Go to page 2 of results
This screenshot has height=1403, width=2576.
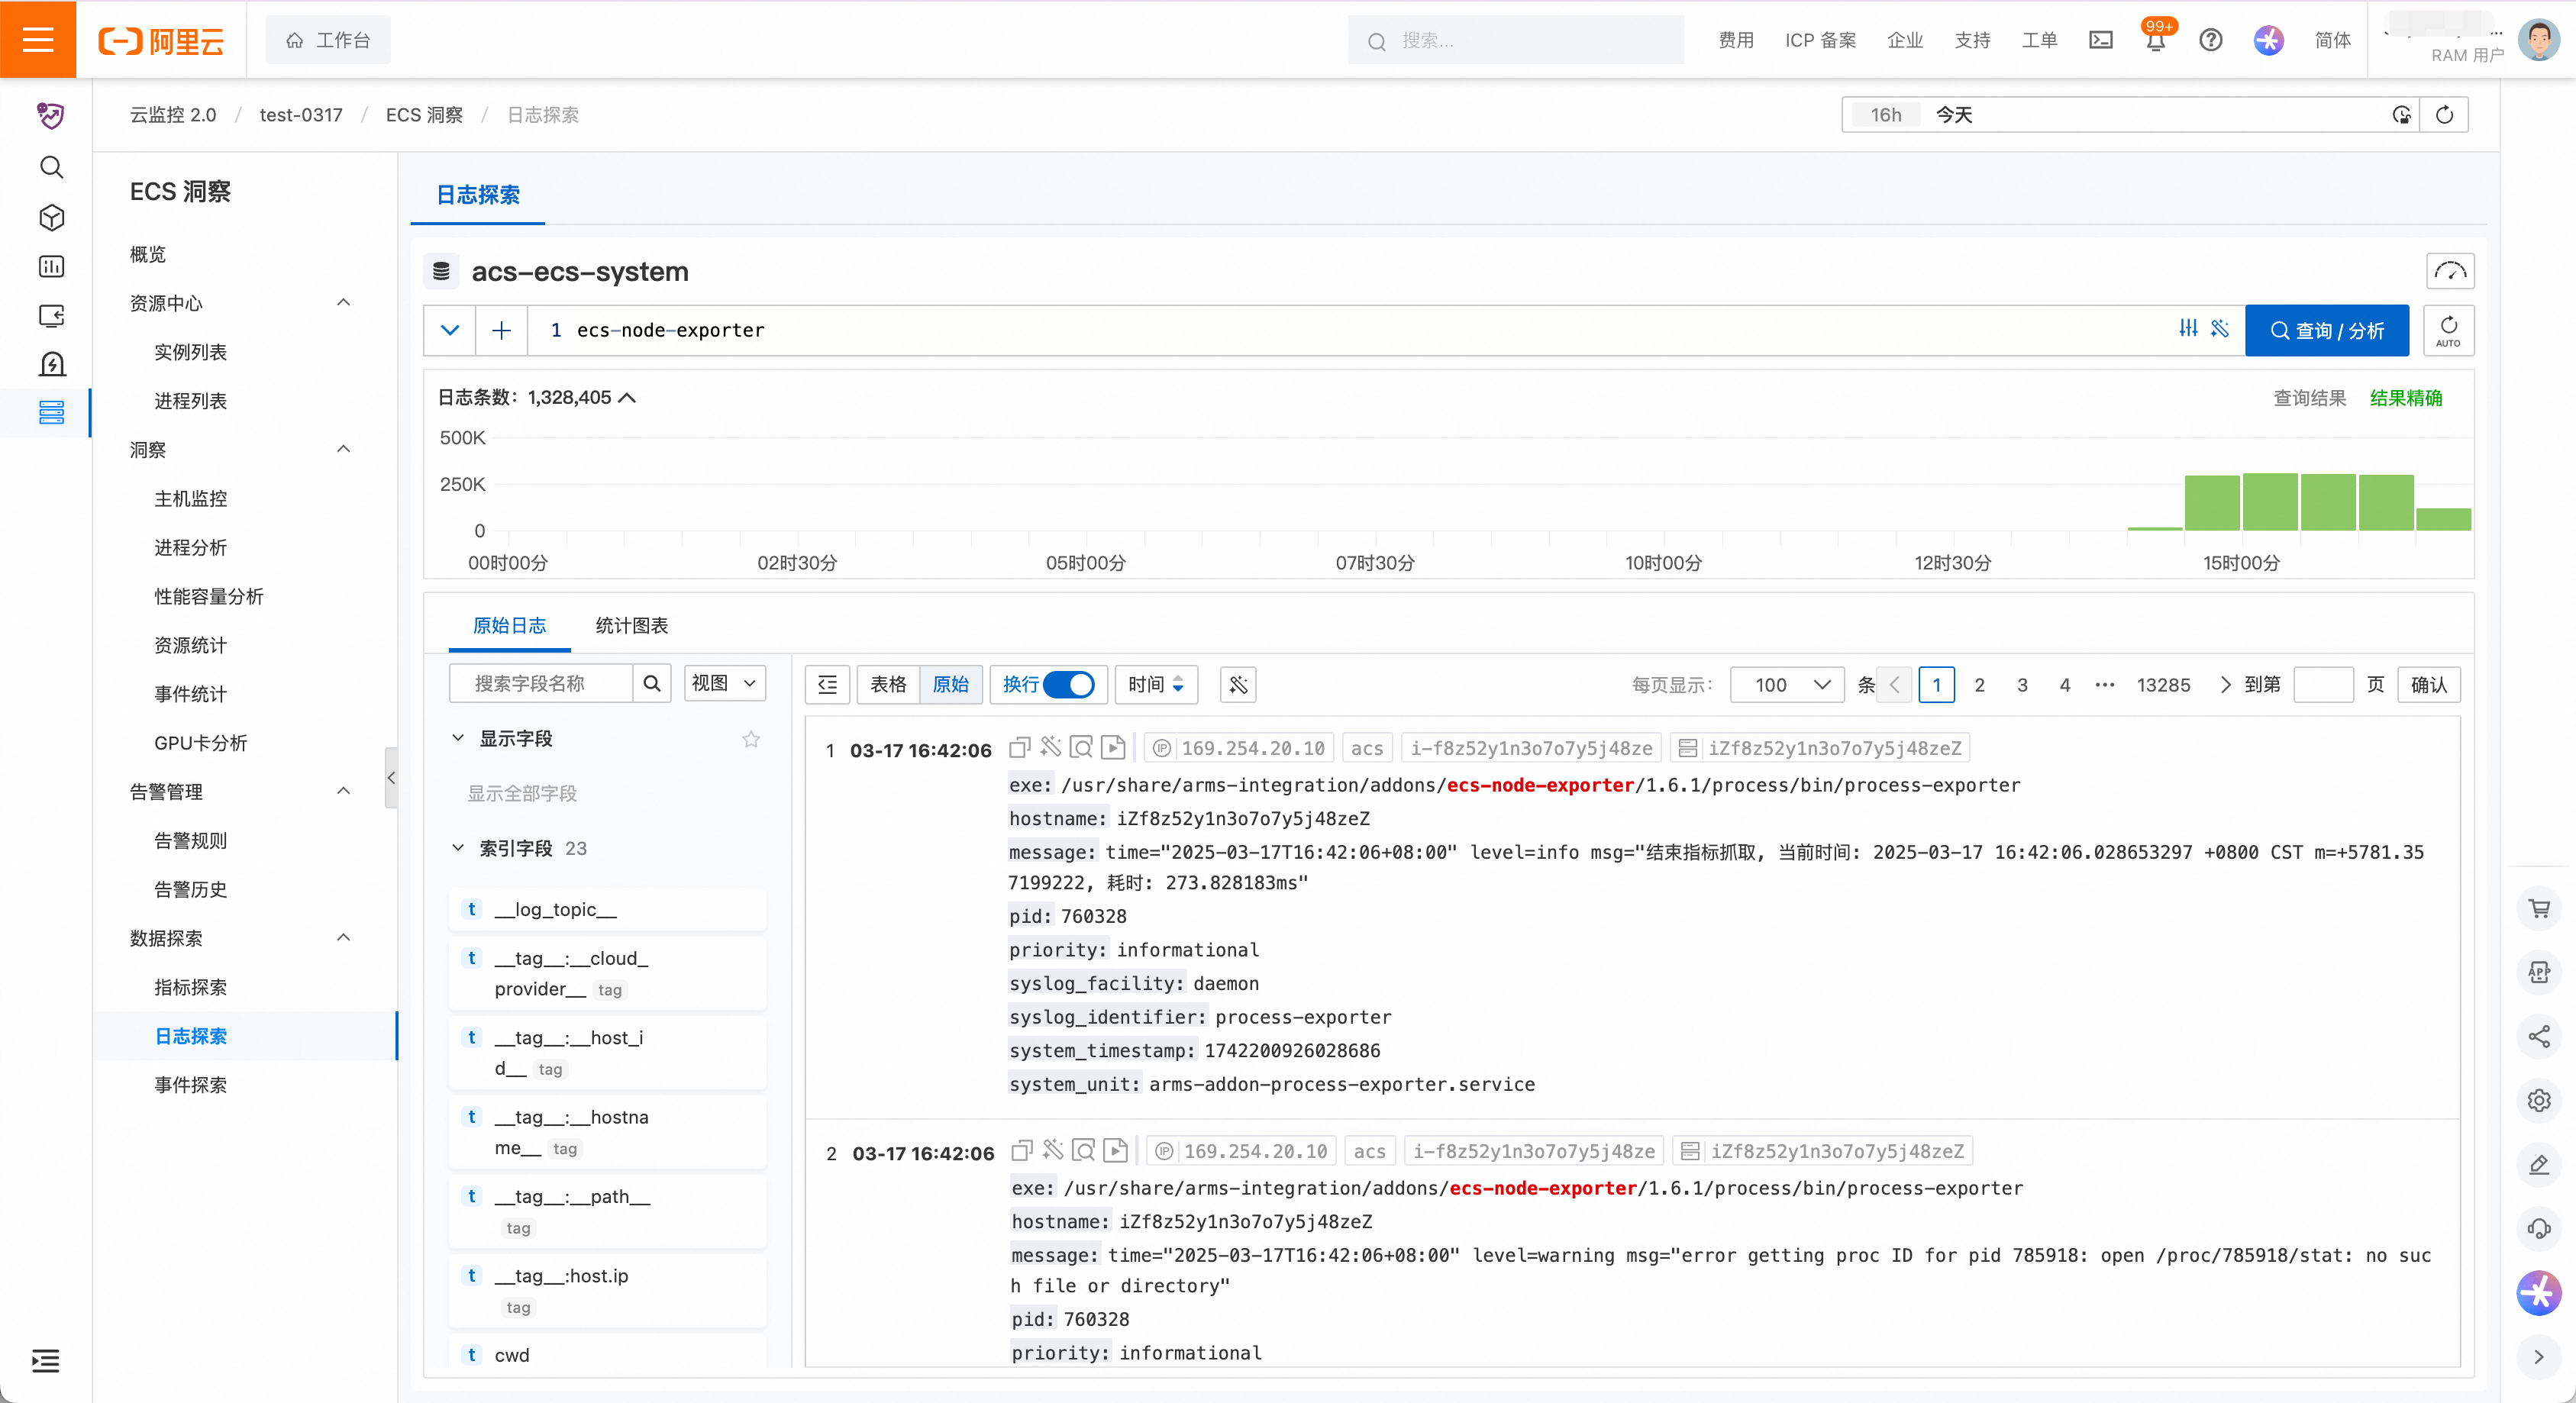(1979, 685)
